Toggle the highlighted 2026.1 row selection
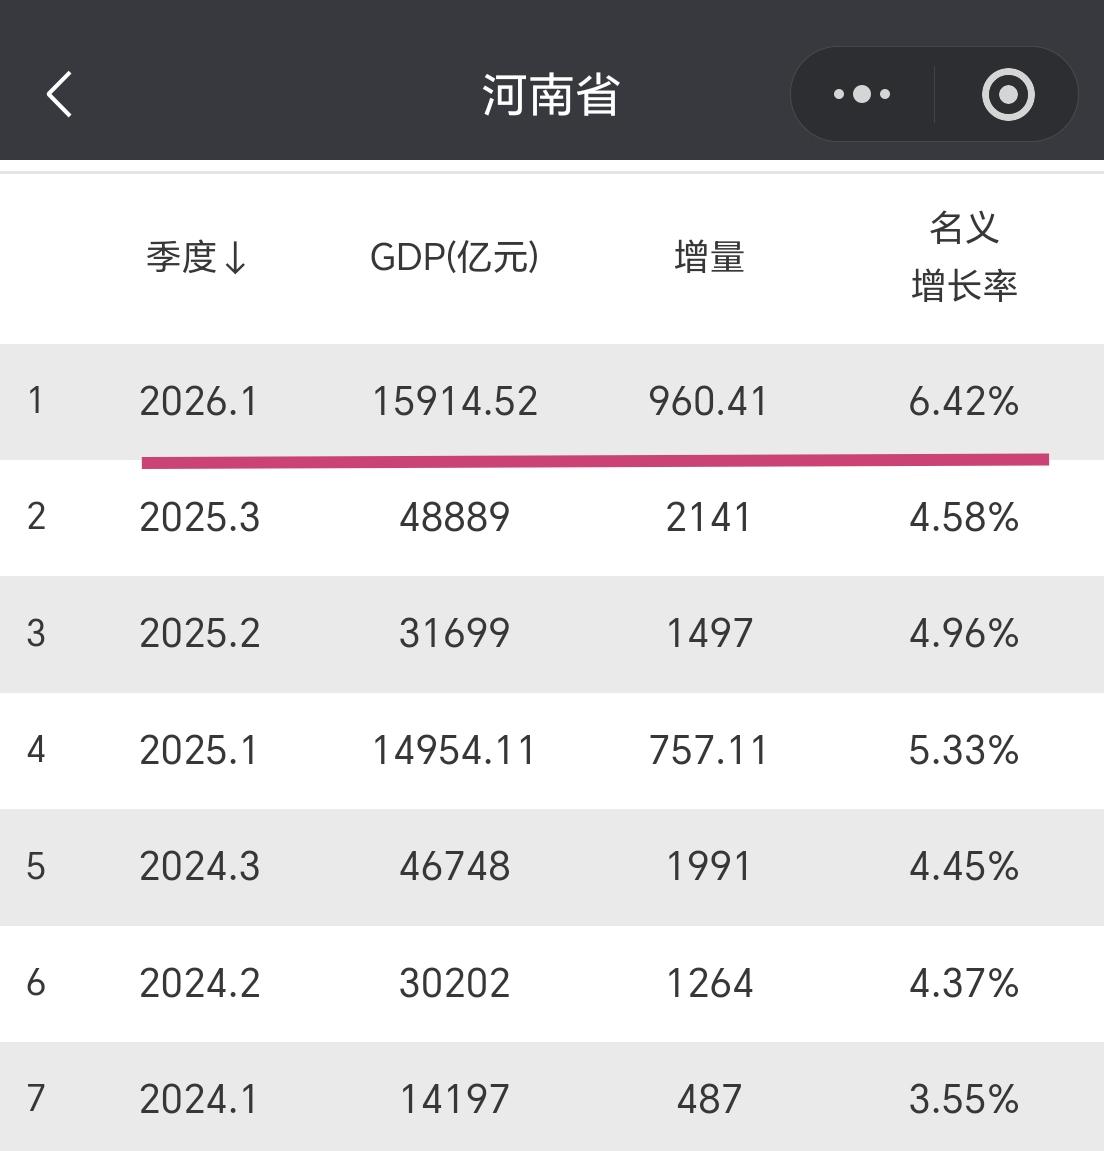This screenshot has height=1151, width=1104. [x=552, y=401]
